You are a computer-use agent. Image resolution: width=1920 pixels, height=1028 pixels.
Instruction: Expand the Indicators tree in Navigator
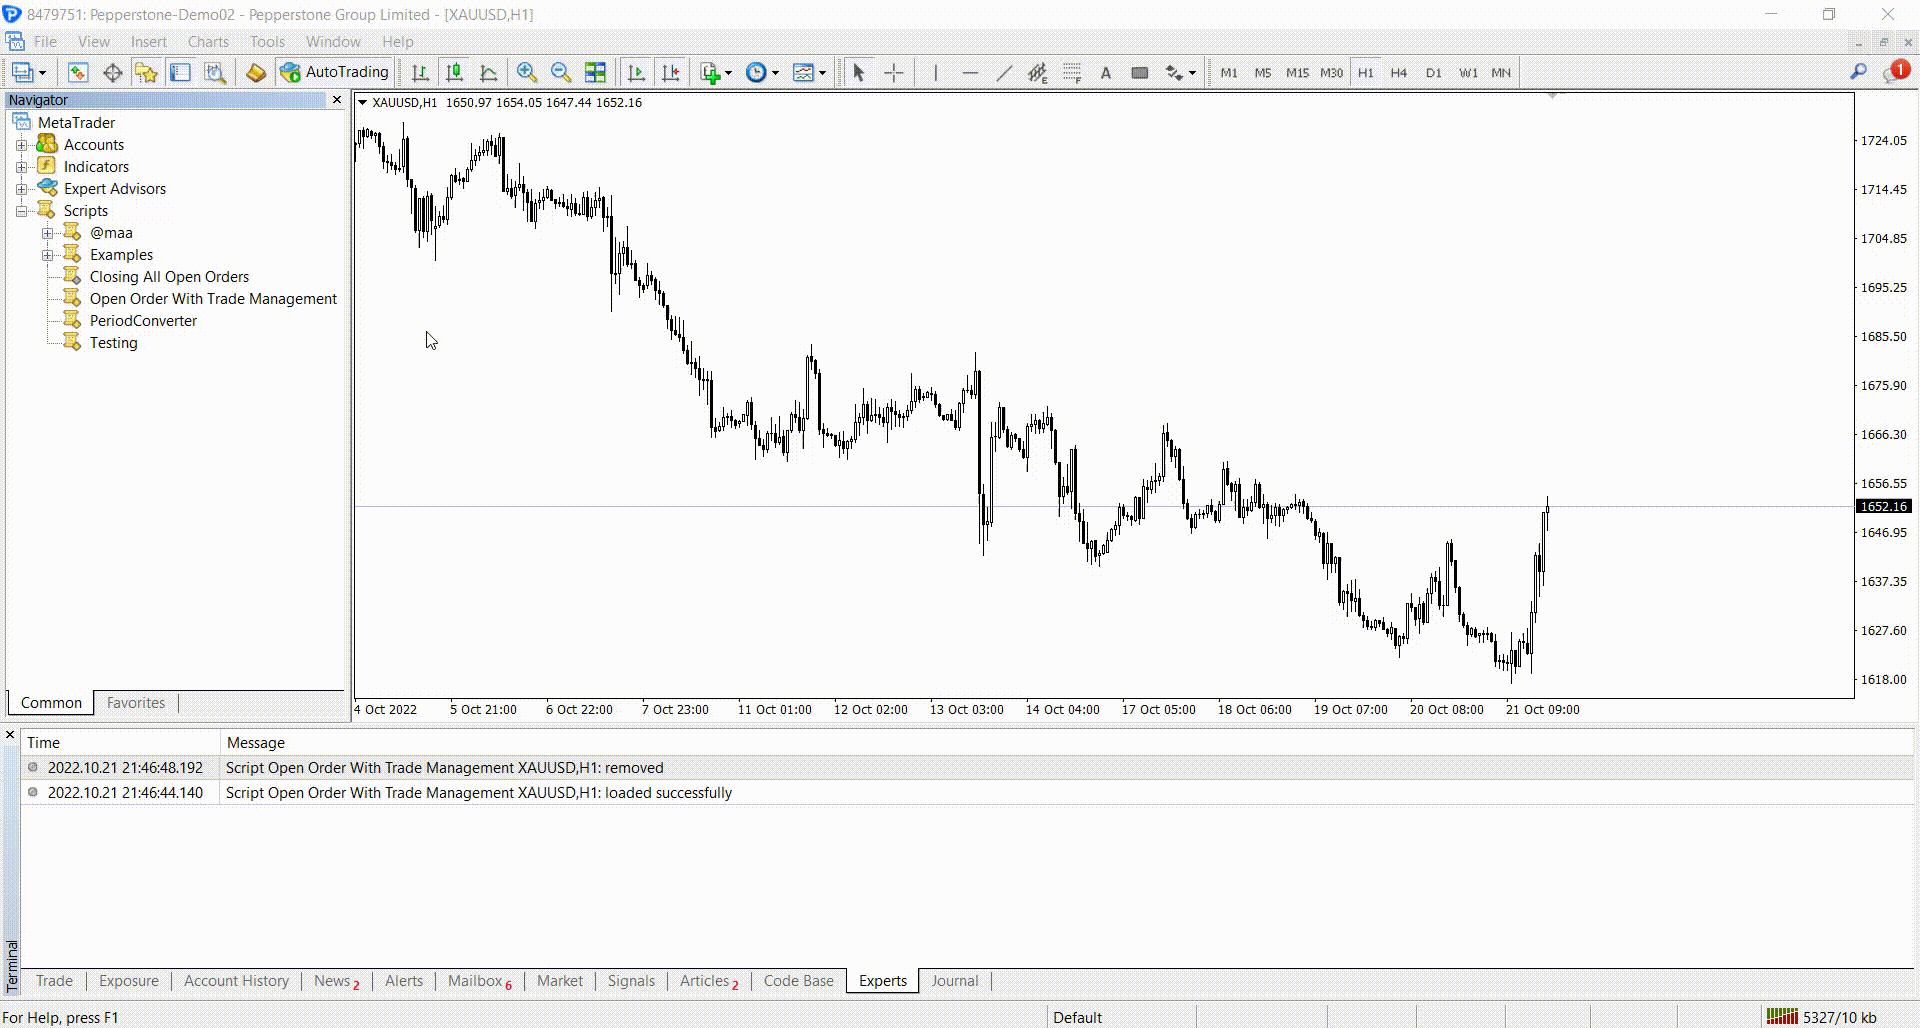[x=22, y=166]
